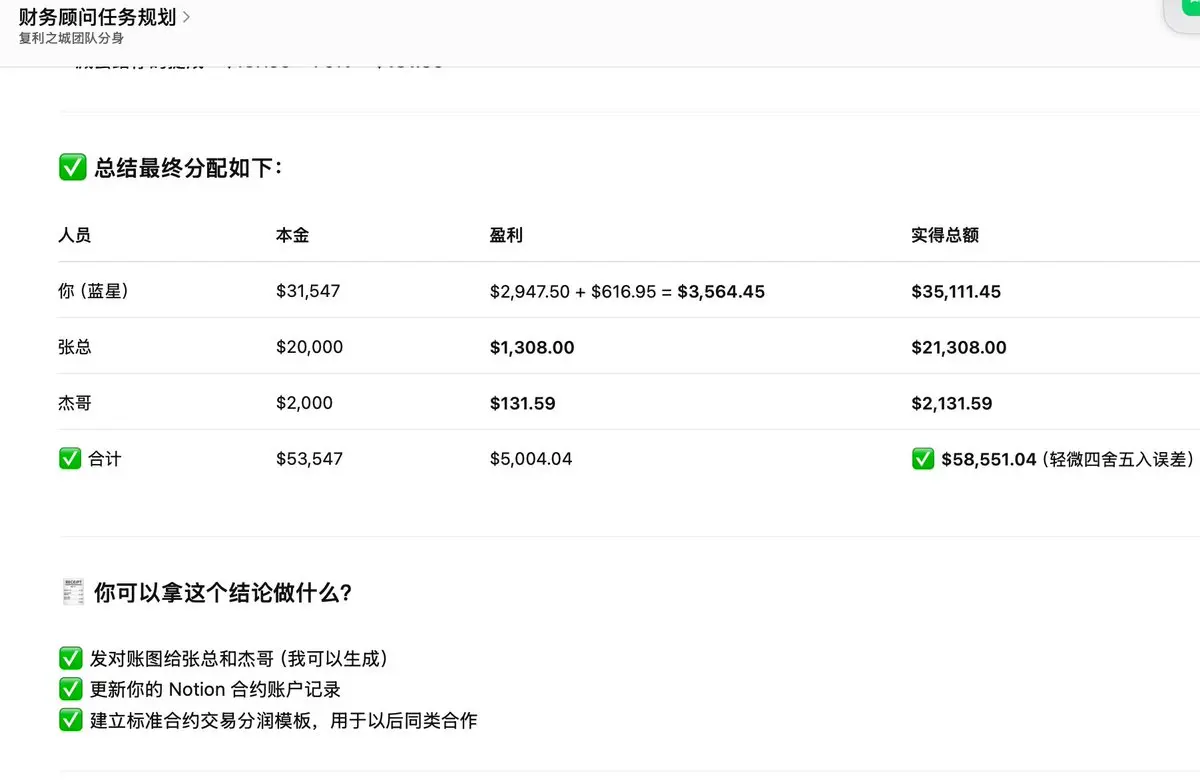Viewport: 1200px width, 783px height.
Task: Click the 人员 column header
Action: pos(75,236)
